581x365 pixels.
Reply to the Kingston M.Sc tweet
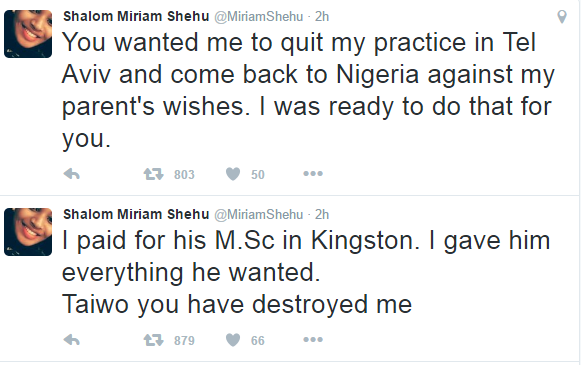(x=72, y=340)
